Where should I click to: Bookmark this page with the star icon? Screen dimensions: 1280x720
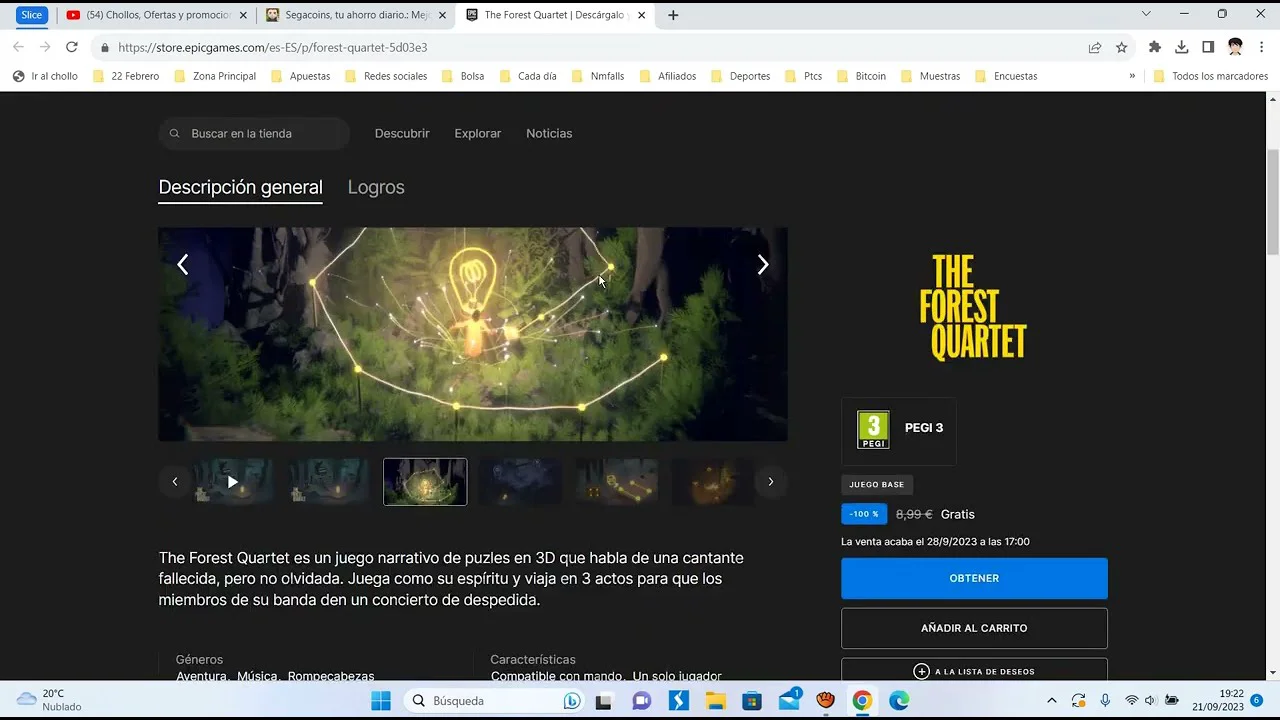(x=1122, y=47)
